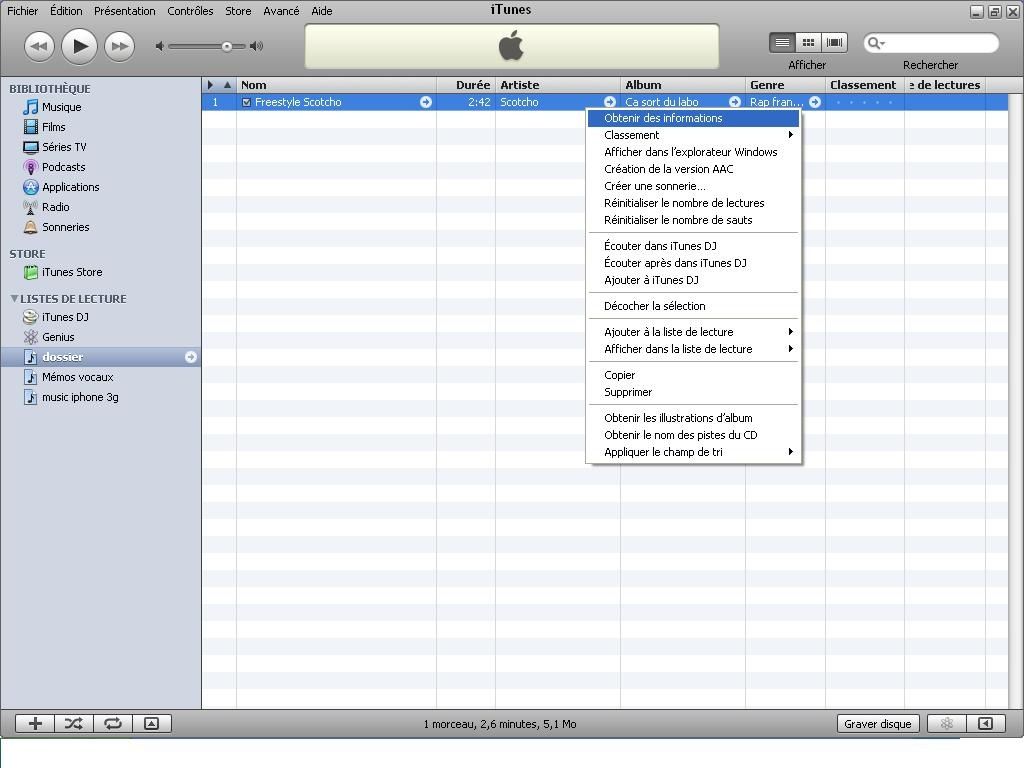Viewport: 1024px width, 768px height.
Task: Open Films library
Action: pyautogui.click(x=54, y=127)
